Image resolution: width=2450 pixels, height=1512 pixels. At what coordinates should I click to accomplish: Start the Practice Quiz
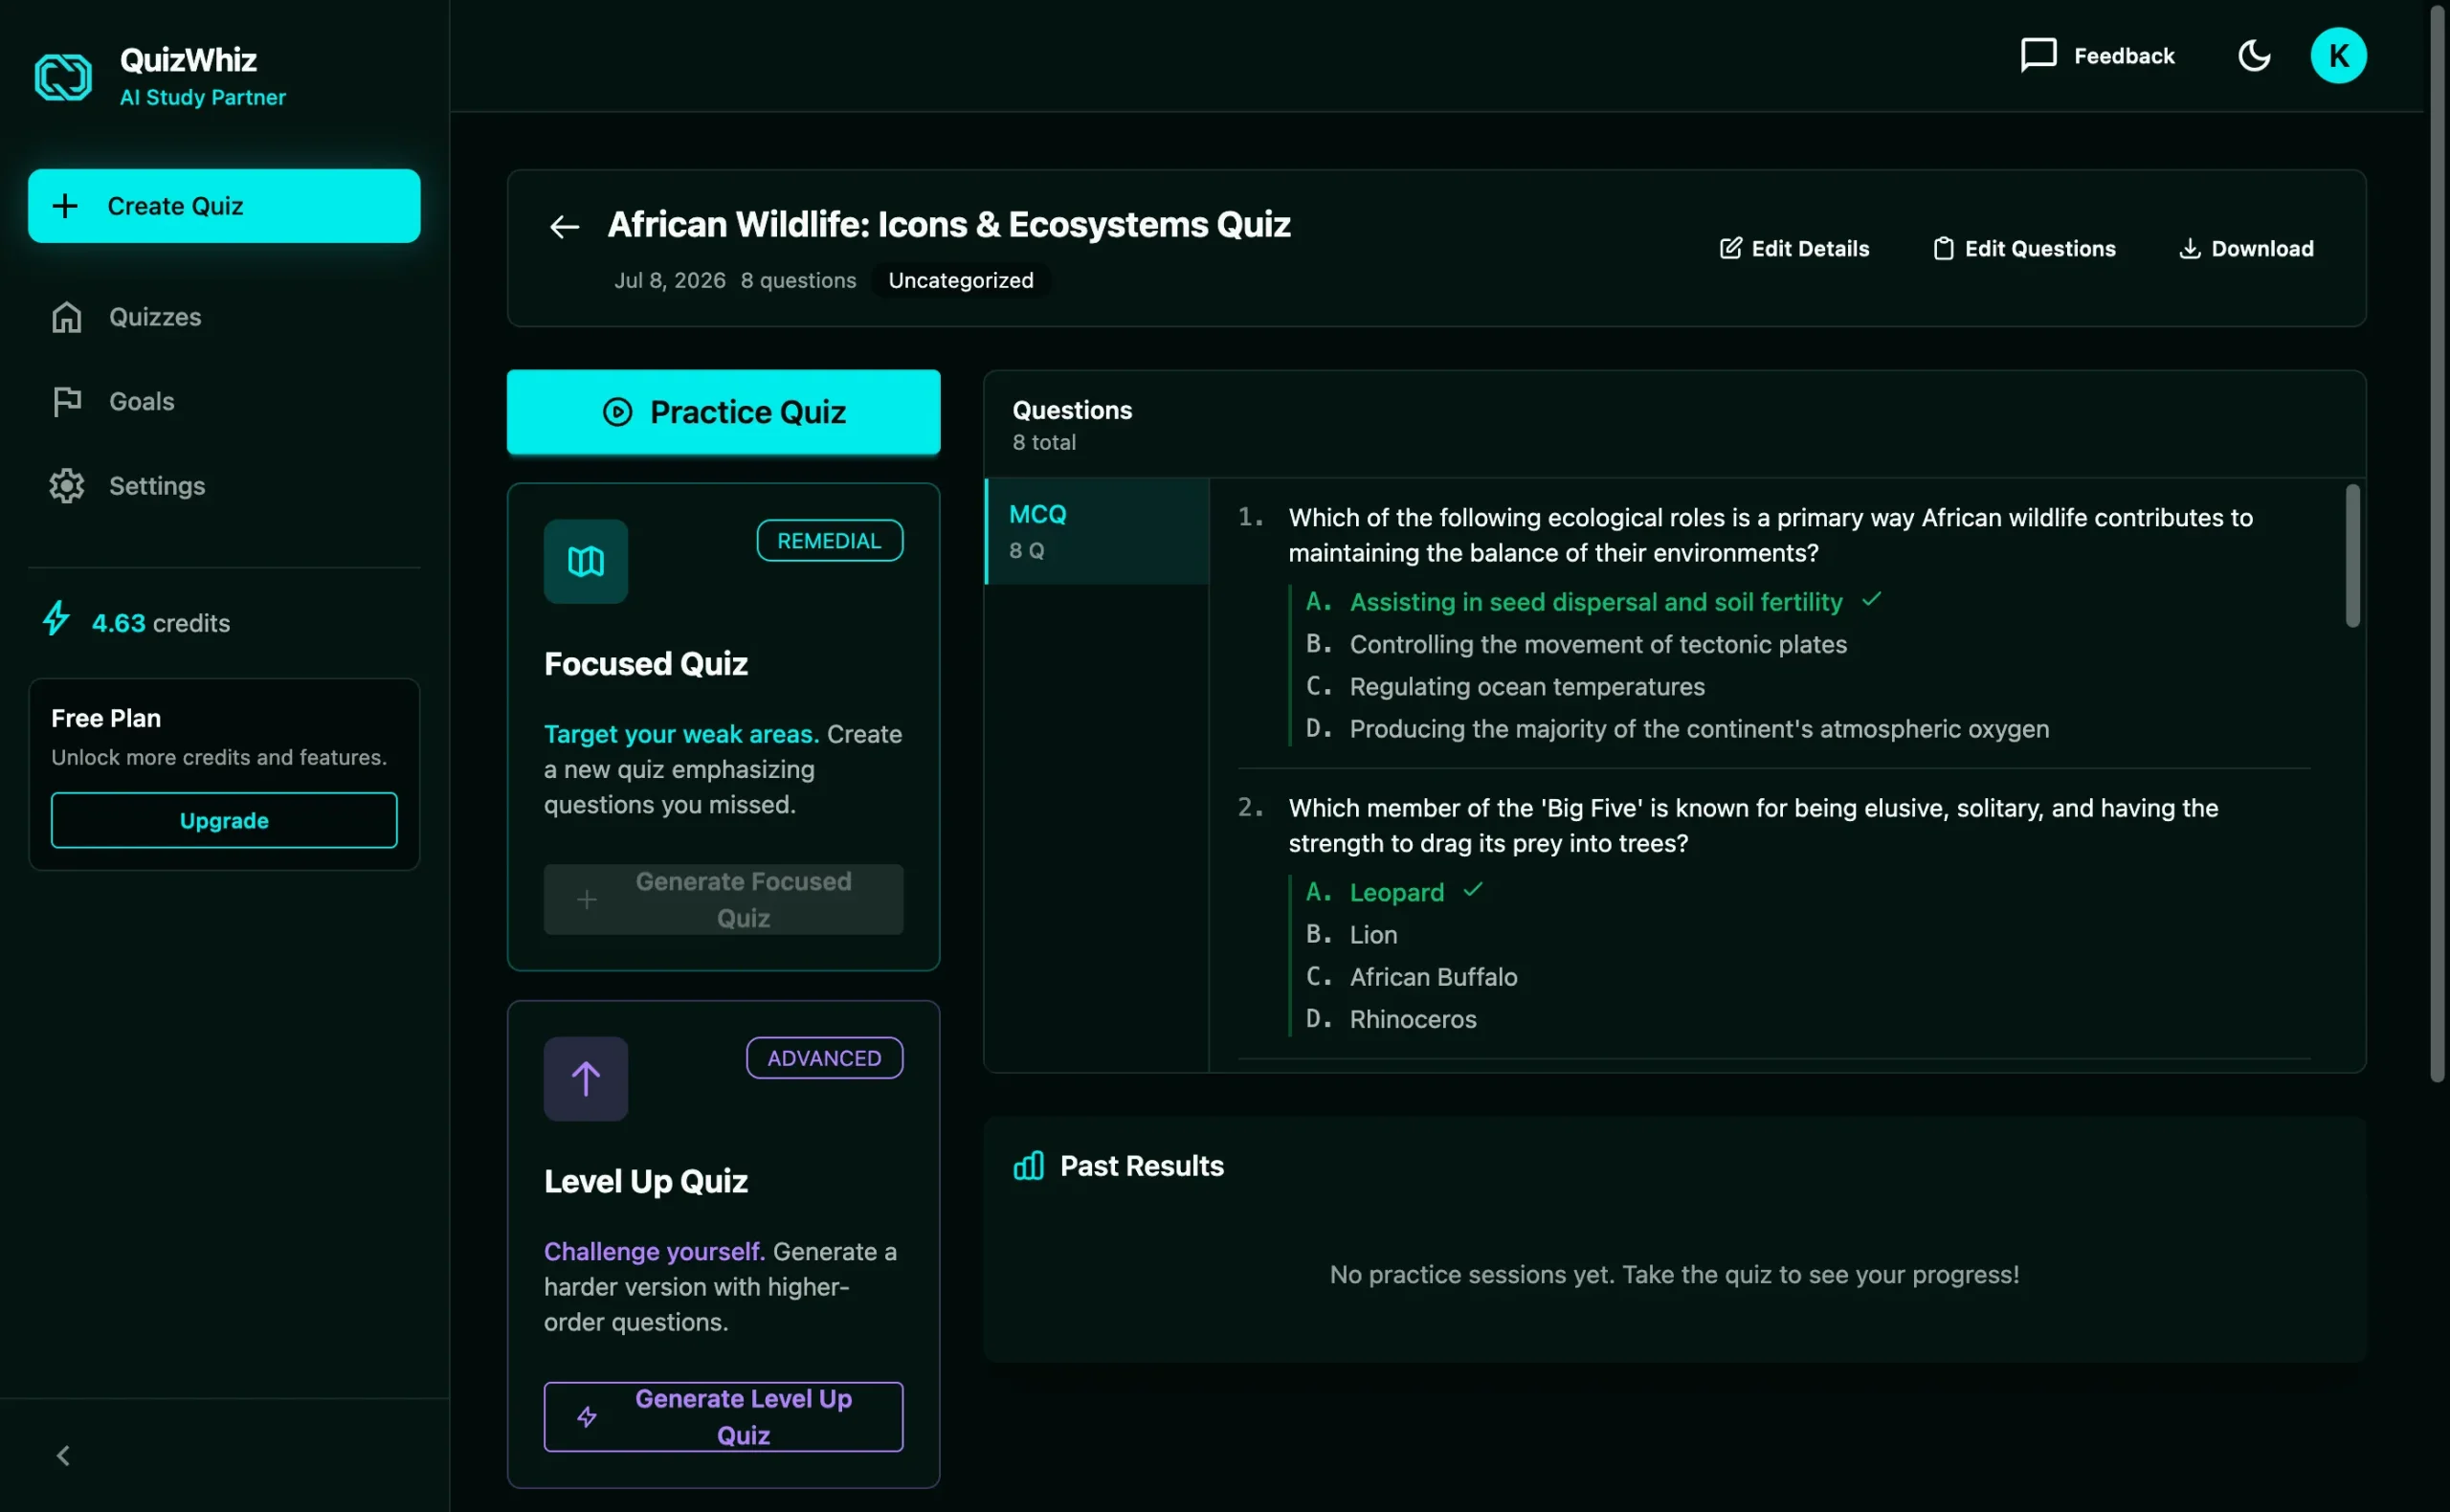click(x=723, y=412)
